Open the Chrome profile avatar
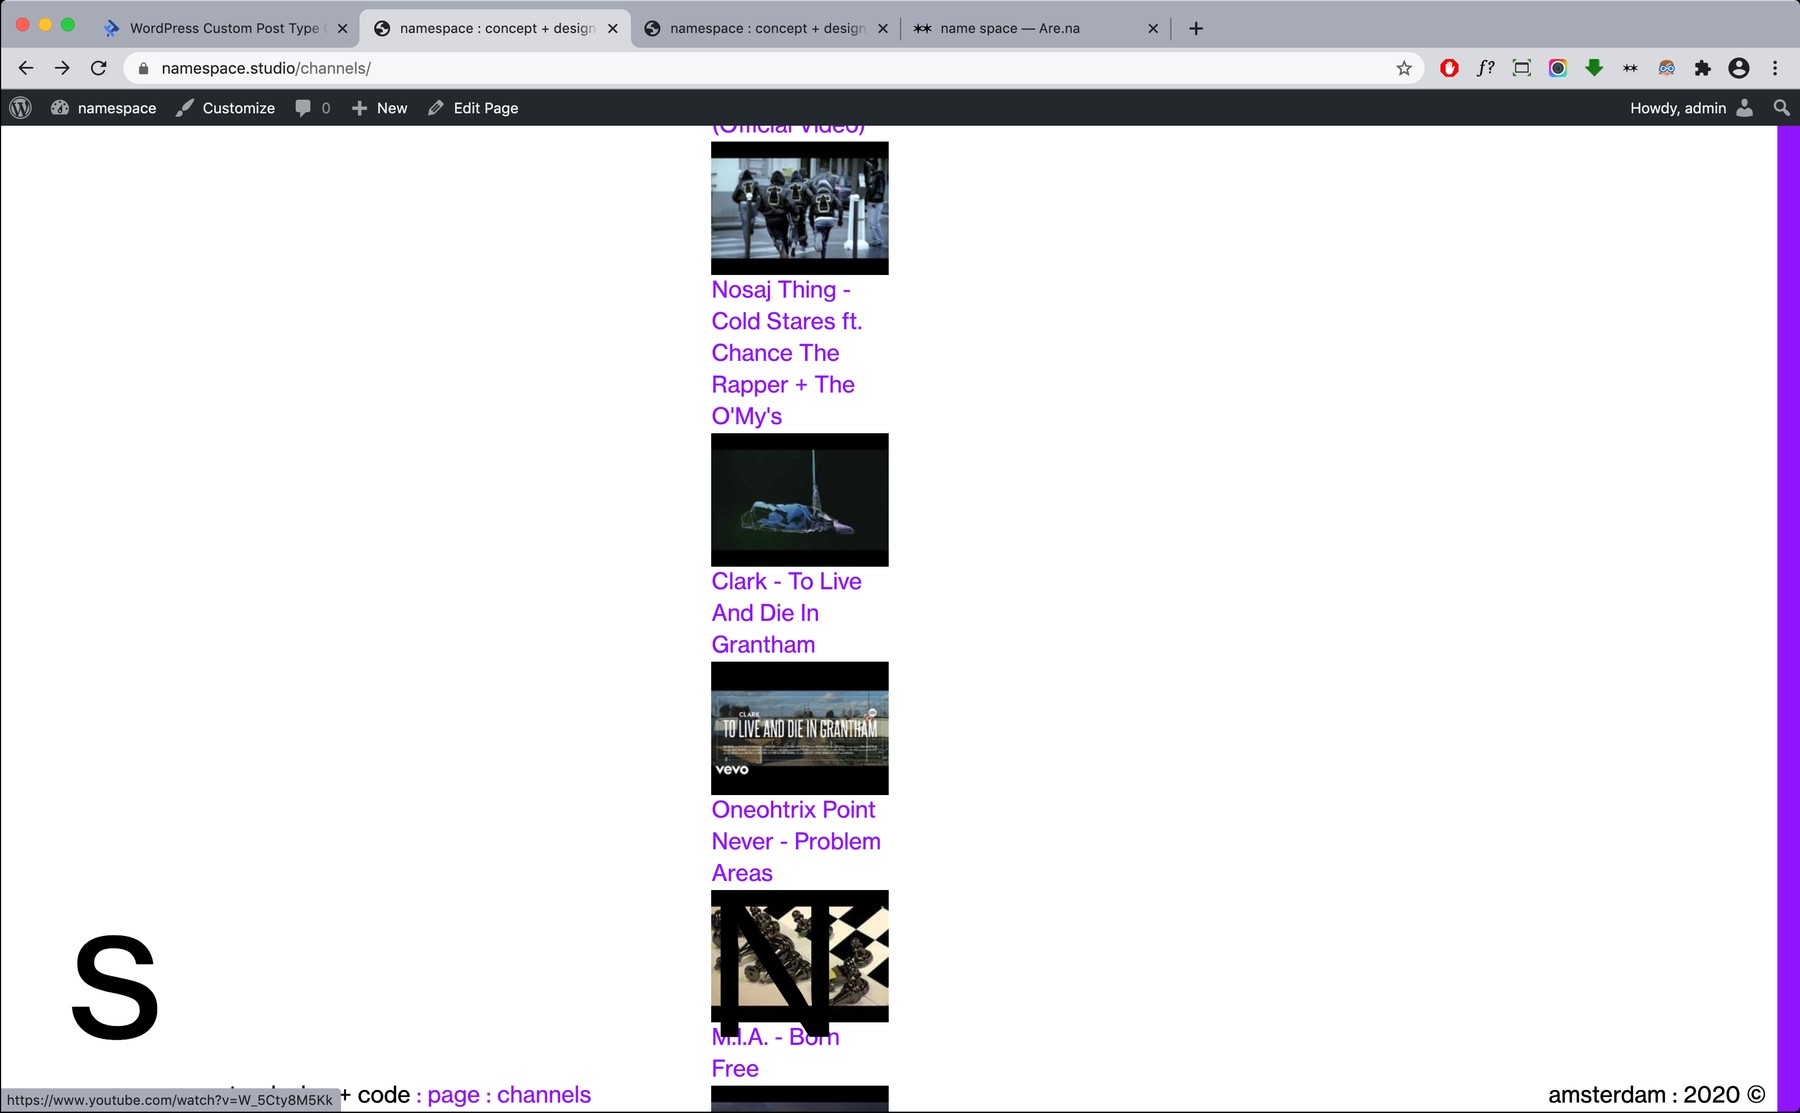1800x1113 pixels. (x=1739, y=68)
